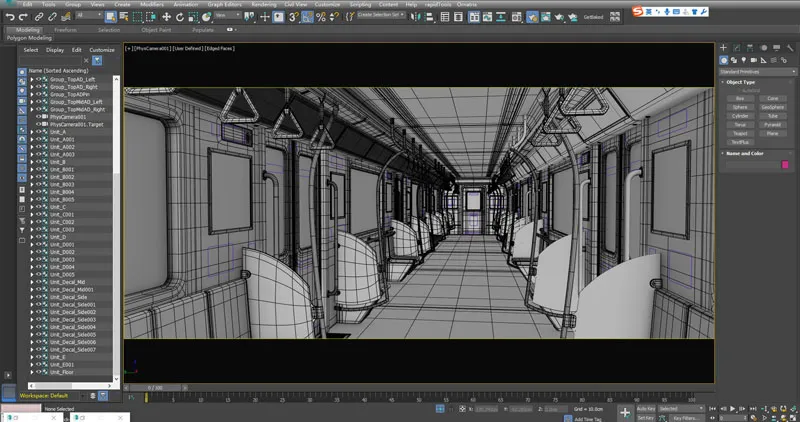Toggle Auto Key animation mode

648,408
